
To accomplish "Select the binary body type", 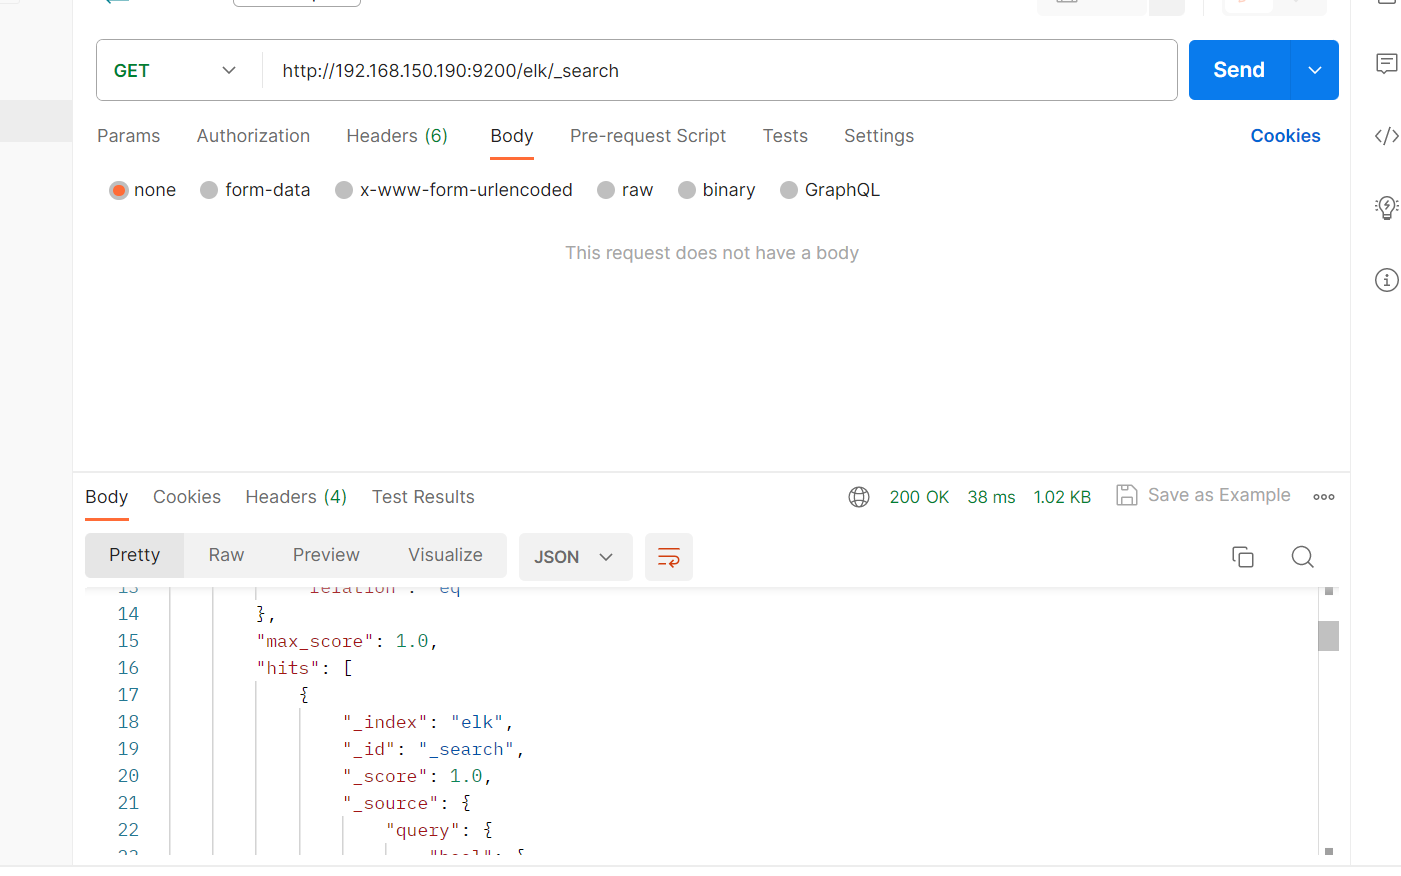I will click(x=687, y=190).
